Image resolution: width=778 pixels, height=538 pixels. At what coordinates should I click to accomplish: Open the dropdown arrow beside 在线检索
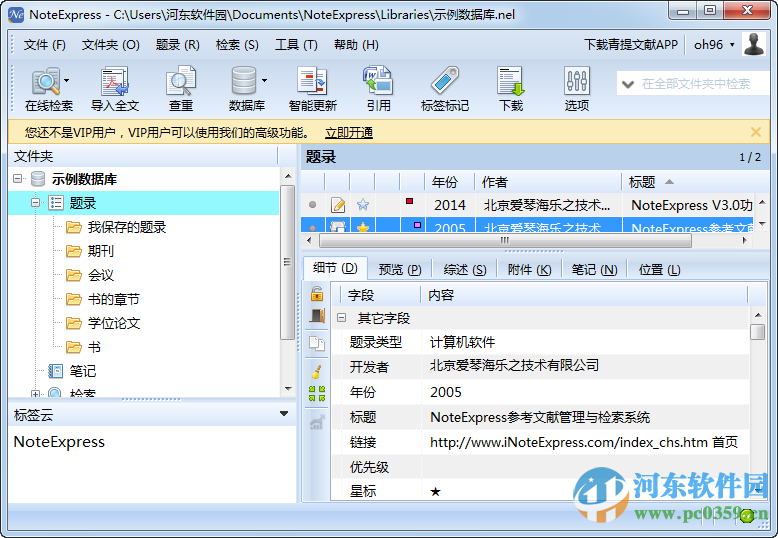pos(66,80)
